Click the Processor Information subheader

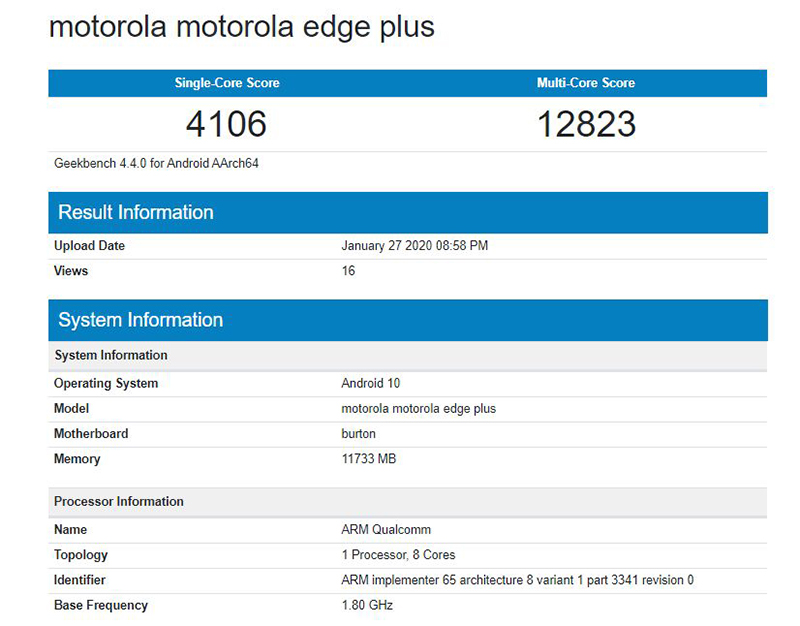(x=119, y=501)
